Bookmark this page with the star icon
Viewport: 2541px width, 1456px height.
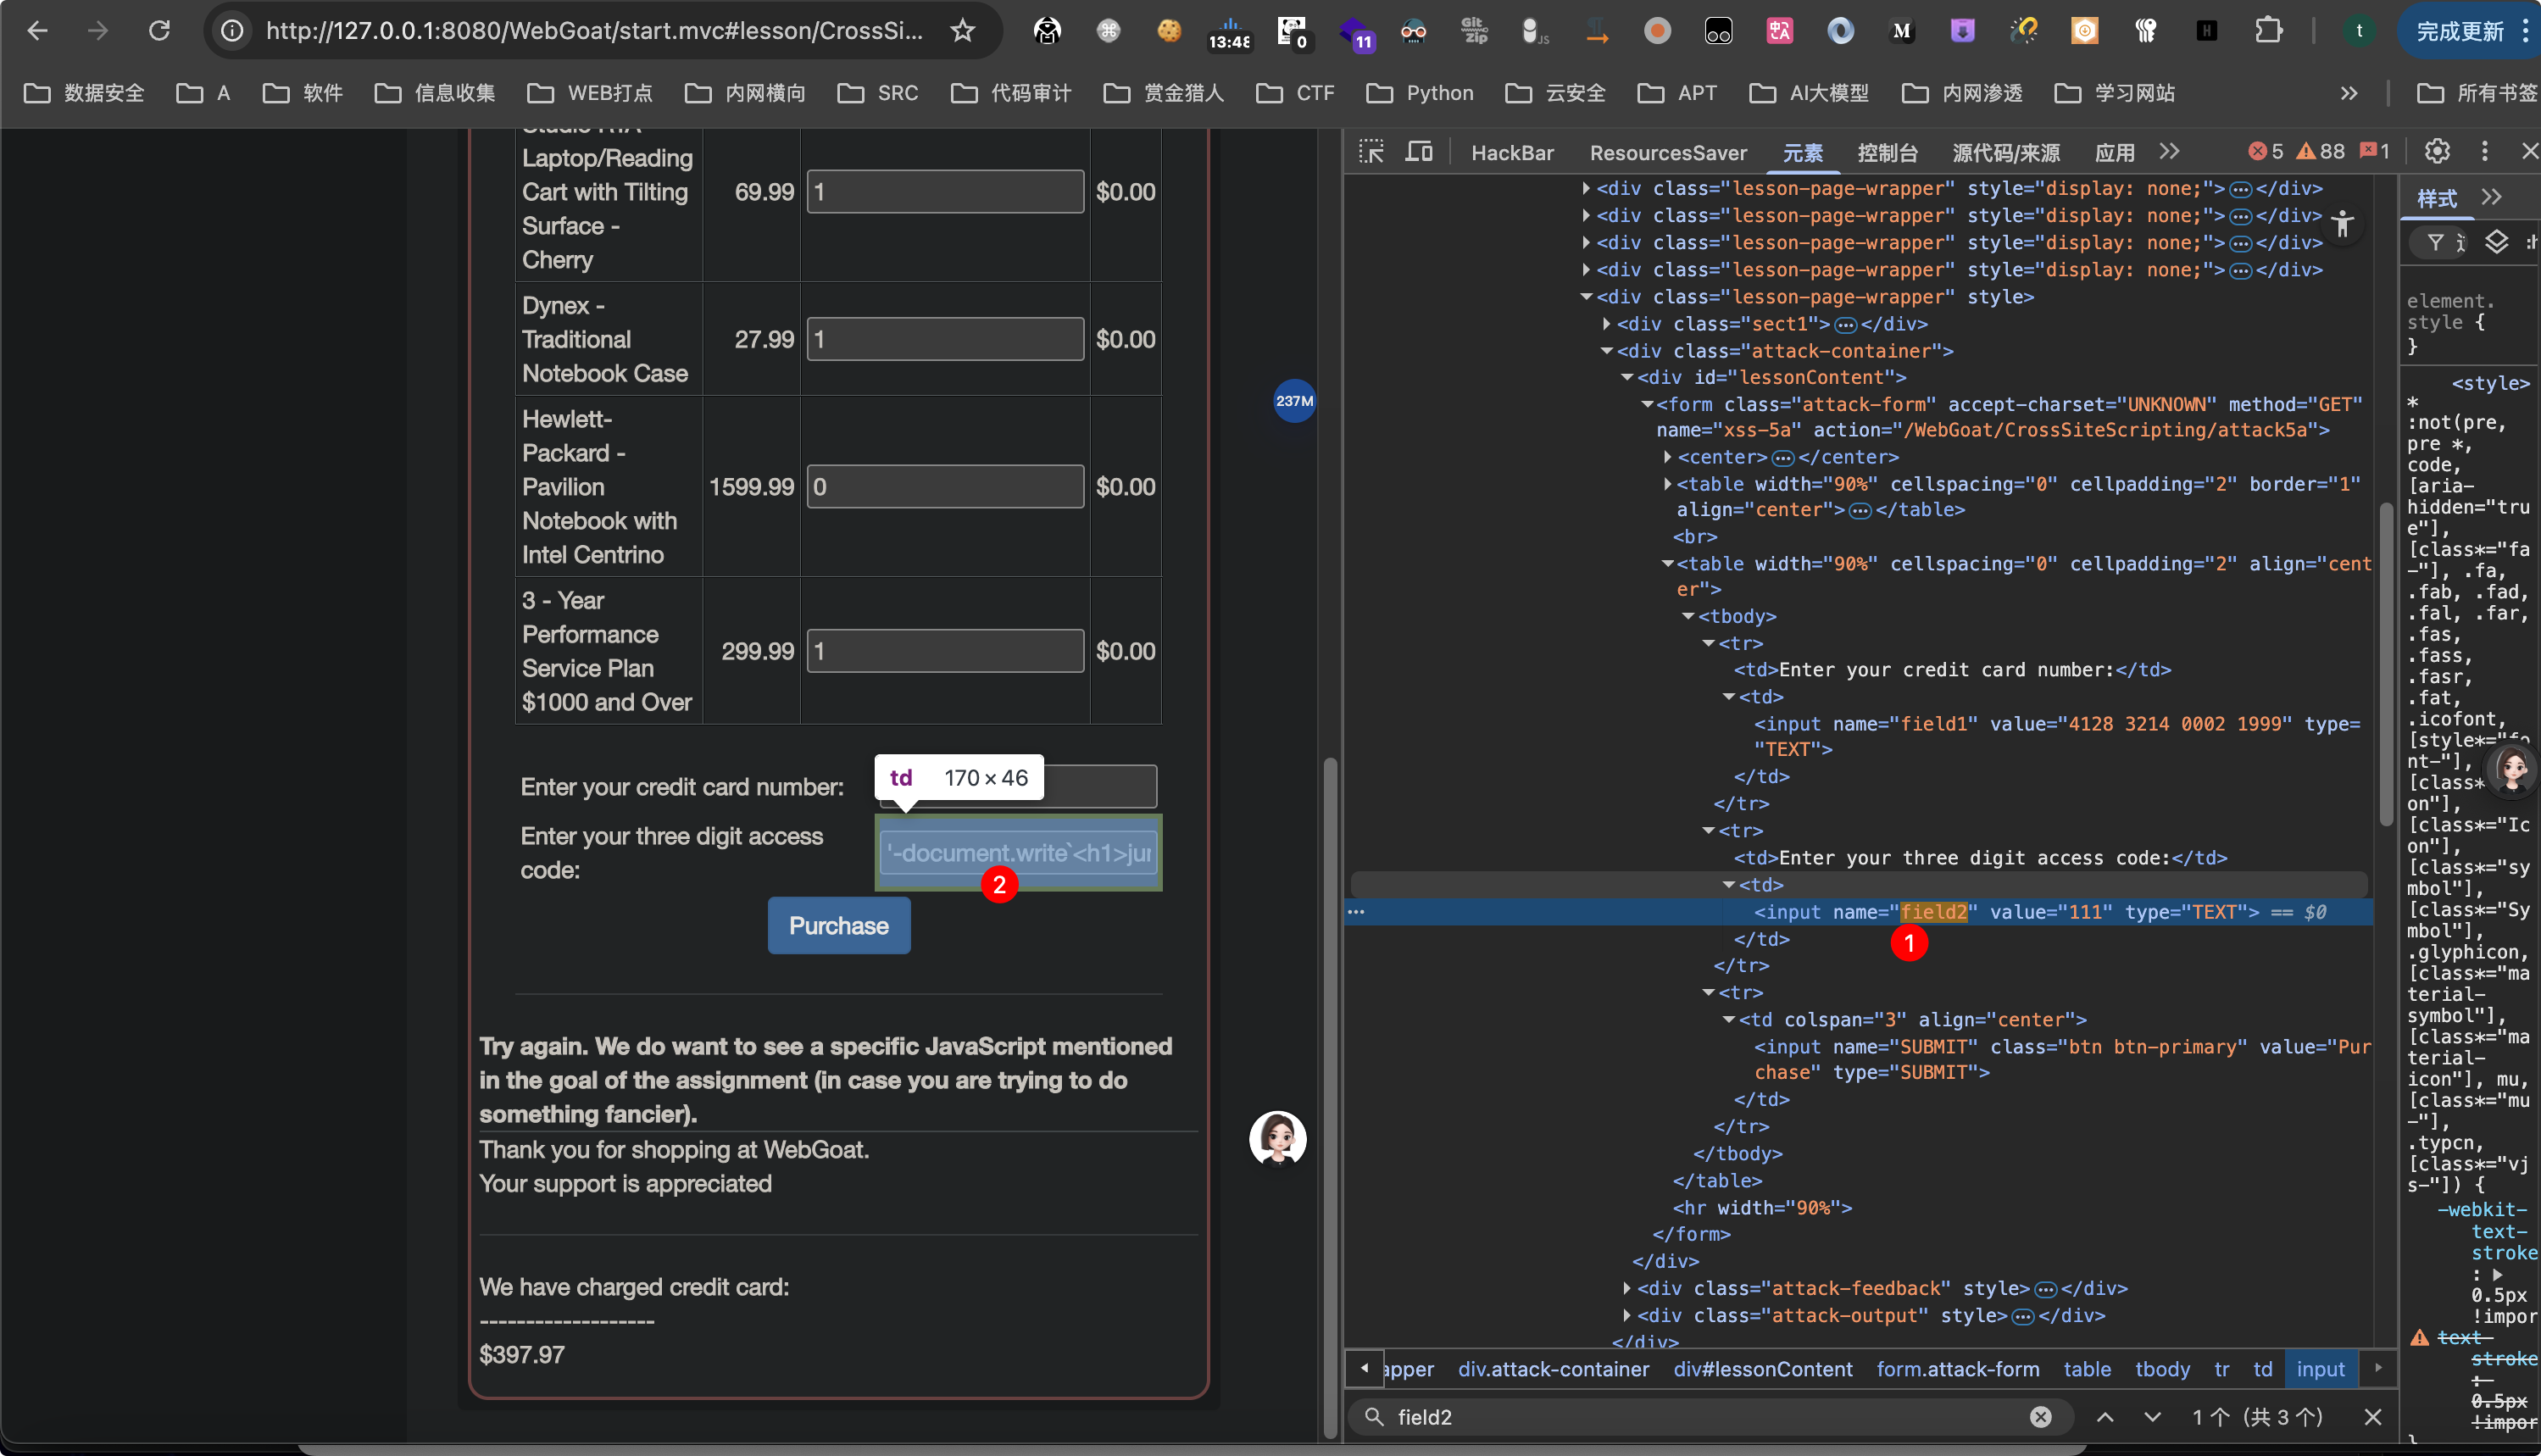(962, 31)
